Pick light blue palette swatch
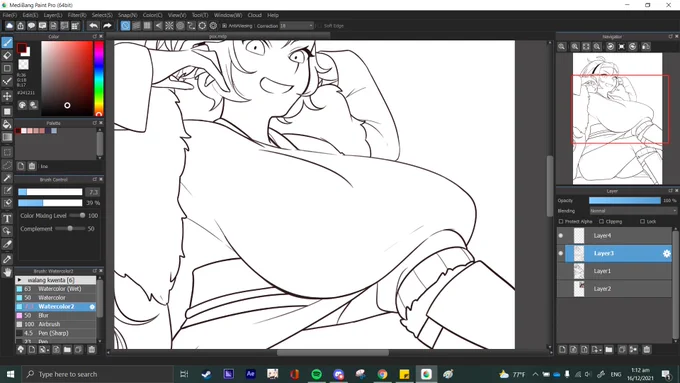This screenshot has width=680, height=383. point(54,131)
